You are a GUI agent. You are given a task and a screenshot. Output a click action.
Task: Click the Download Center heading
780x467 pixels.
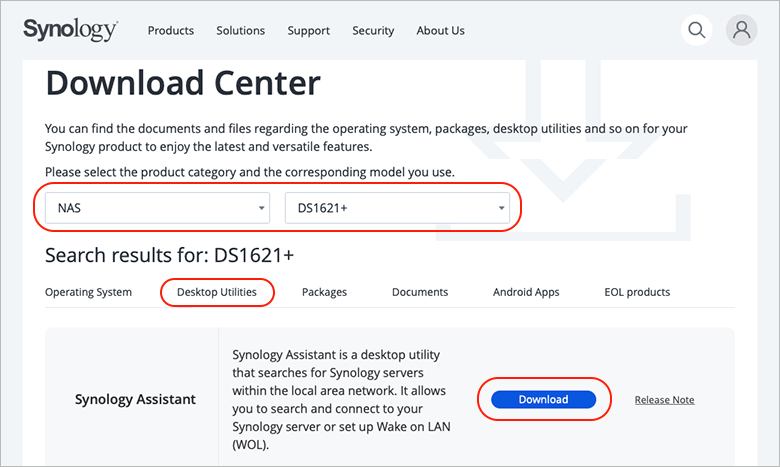click(x=183, y=83)
